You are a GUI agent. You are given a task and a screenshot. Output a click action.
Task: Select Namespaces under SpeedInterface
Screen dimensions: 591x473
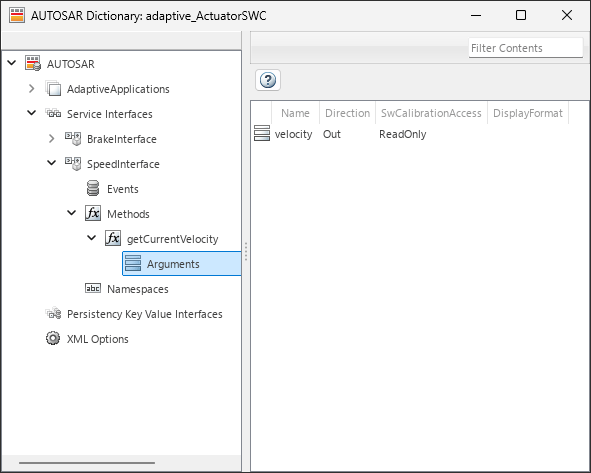pos(138,289)
